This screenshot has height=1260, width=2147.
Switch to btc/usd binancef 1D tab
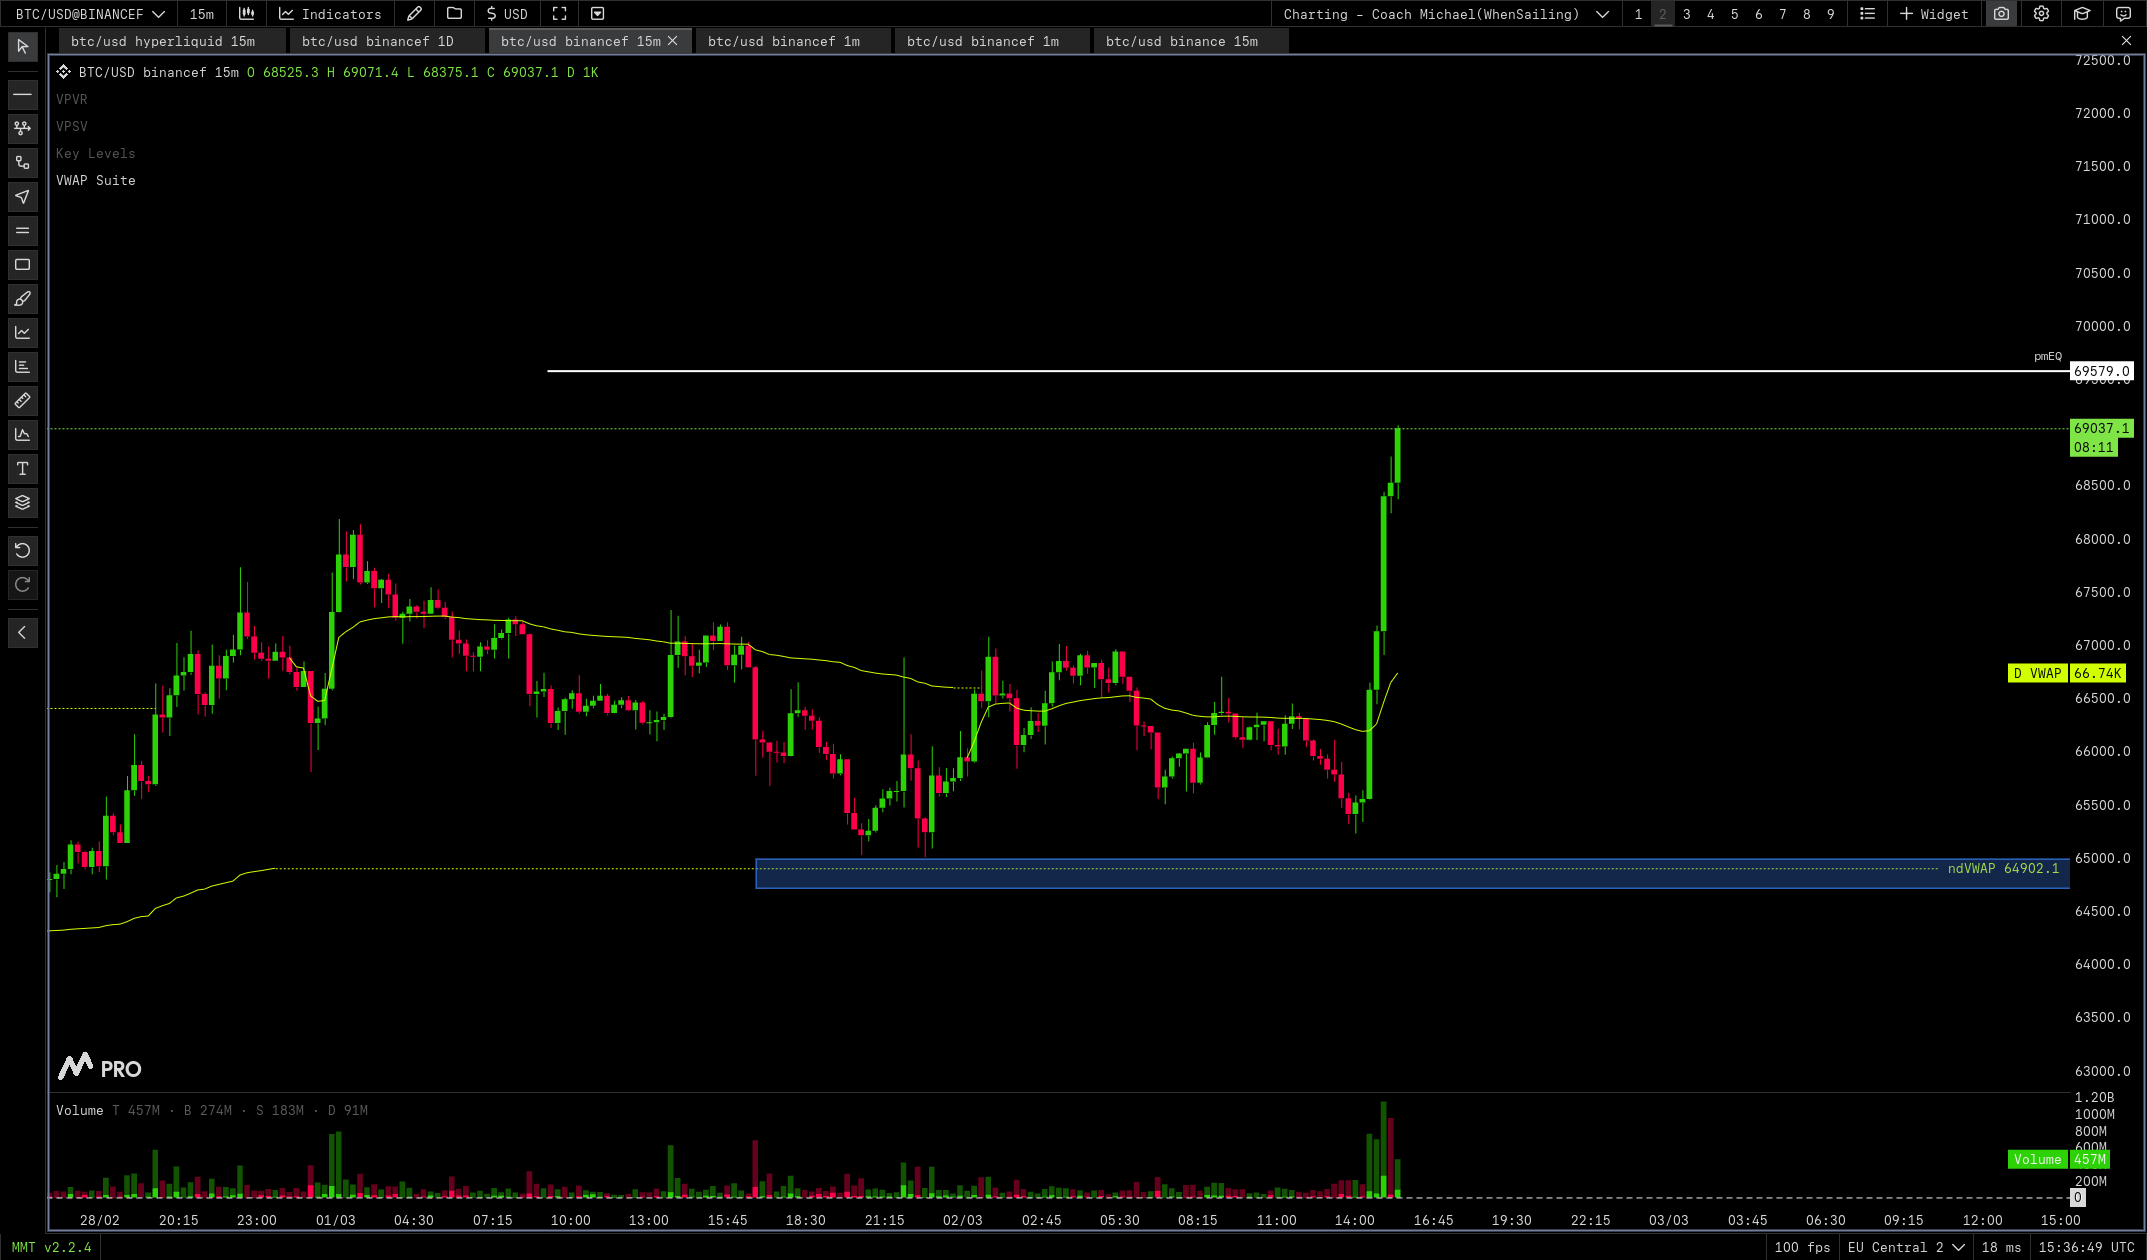pos(378,41)
